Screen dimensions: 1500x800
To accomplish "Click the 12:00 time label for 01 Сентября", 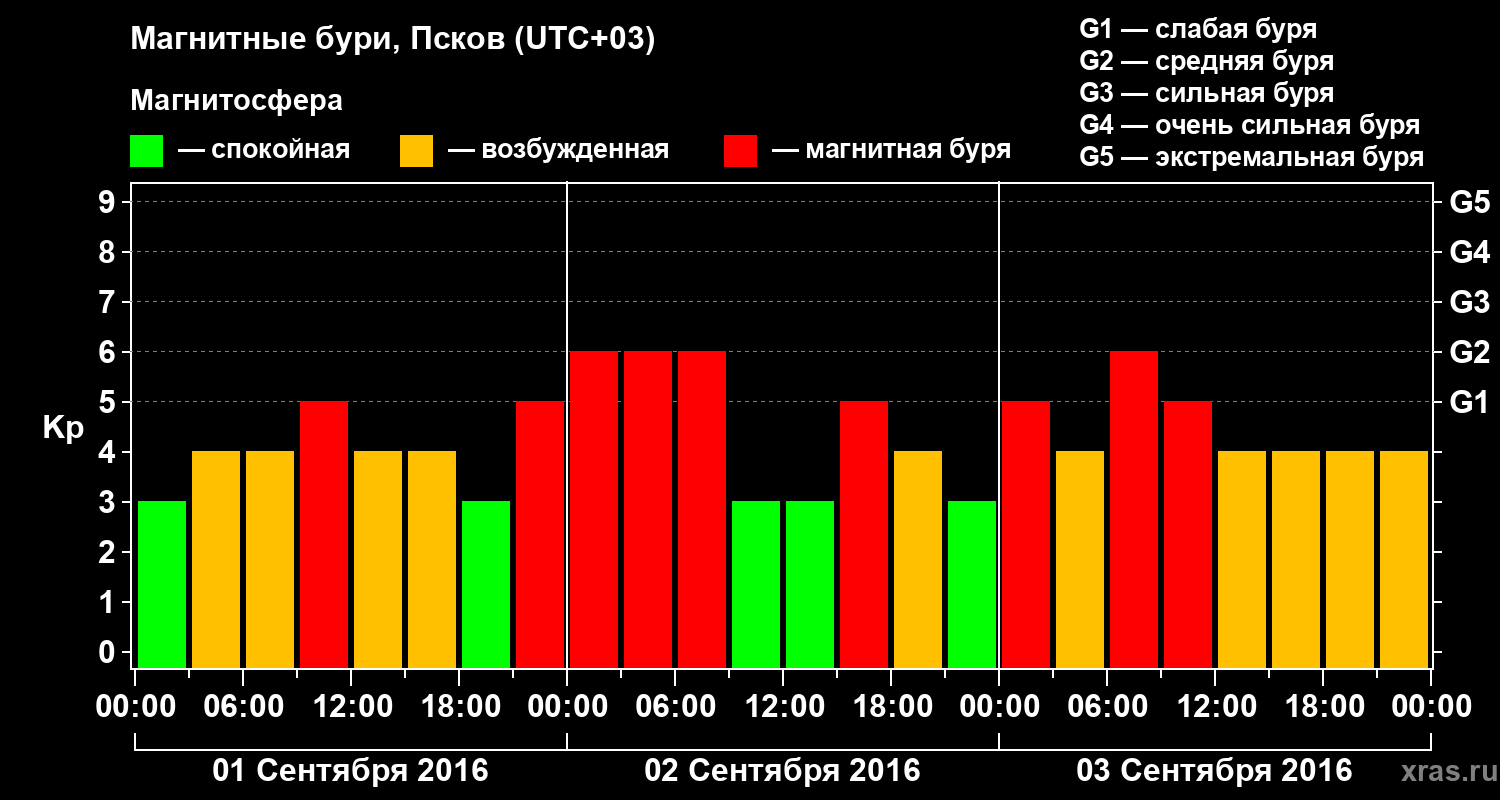I will pyautogui.click(x=351, y=706).
